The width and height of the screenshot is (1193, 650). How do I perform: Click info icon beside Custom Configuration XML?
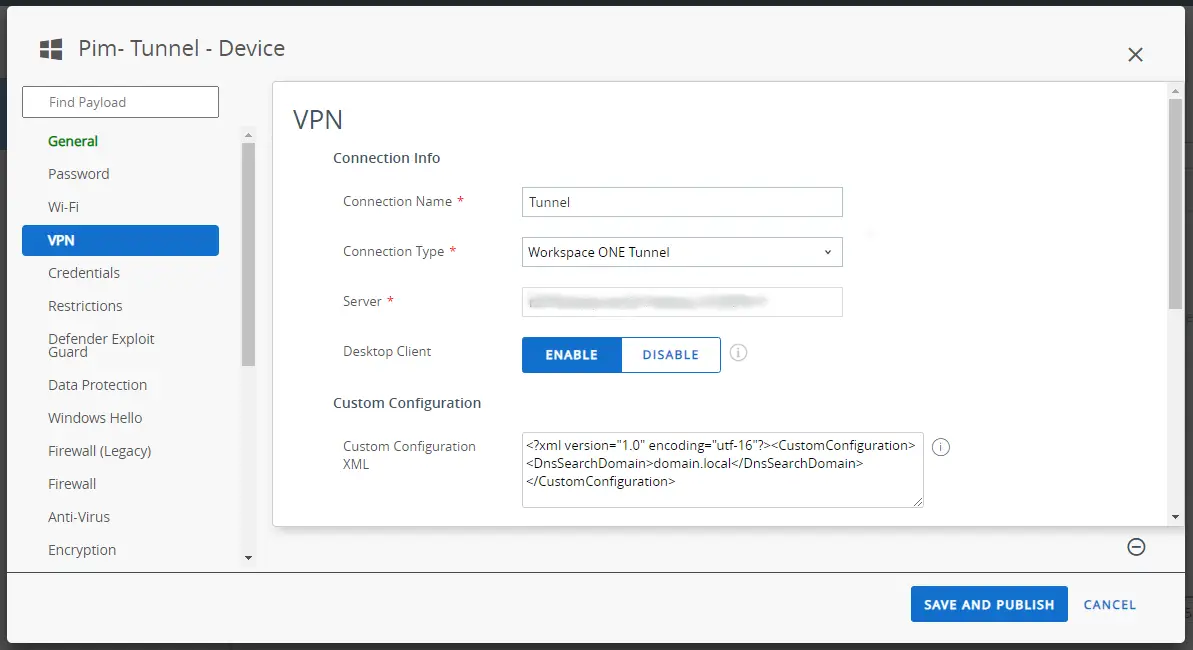tap(941, 447)
